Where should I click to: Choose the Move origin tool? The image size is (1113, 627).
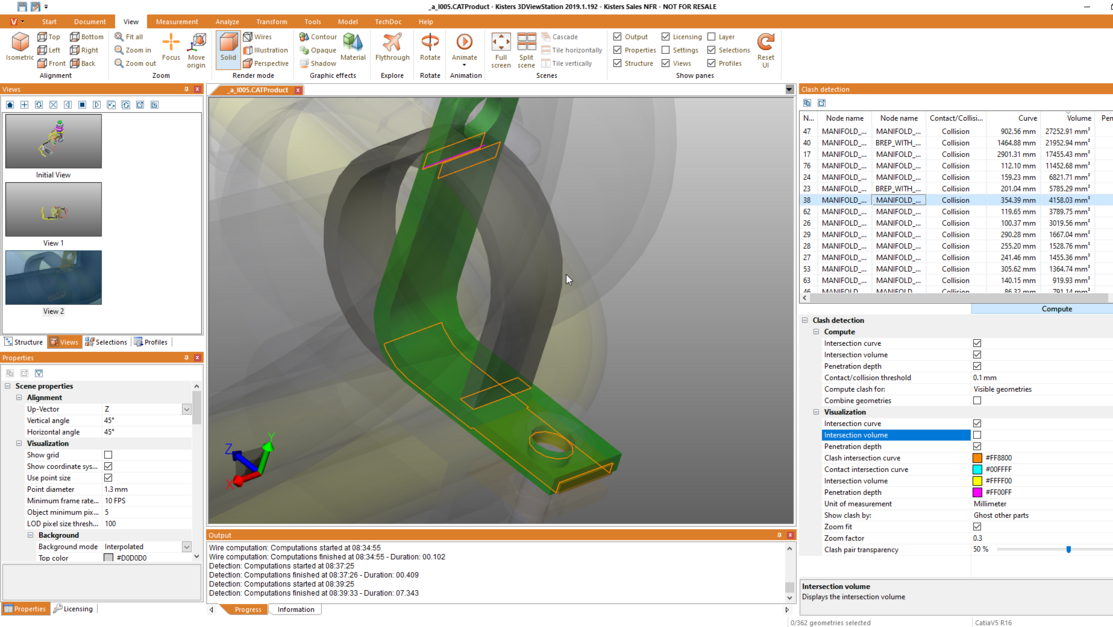(x=197, y=50)
